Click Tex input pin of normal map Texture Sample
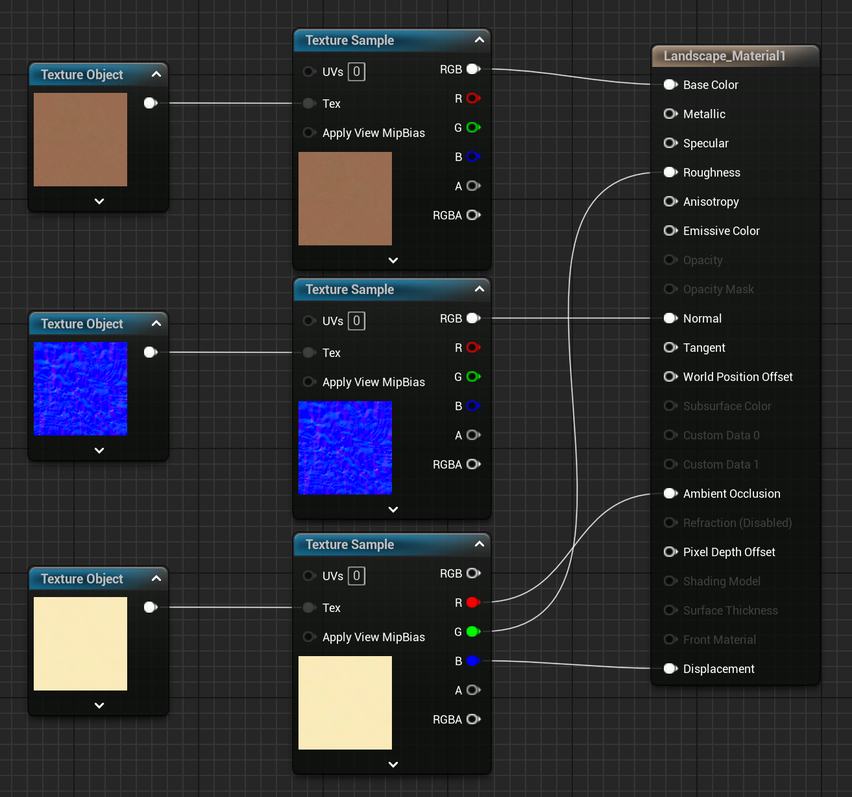Image resolution: width=852 pixels, height=797 pixels. coord(309,353)
